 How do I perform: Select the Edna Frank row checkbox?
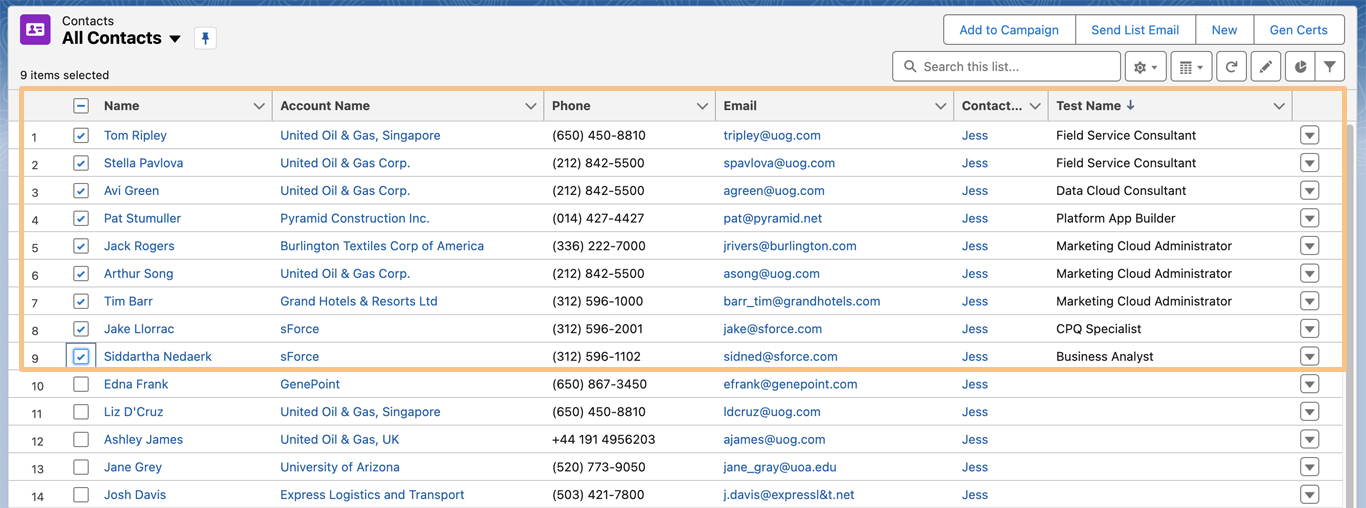(81, 384)
